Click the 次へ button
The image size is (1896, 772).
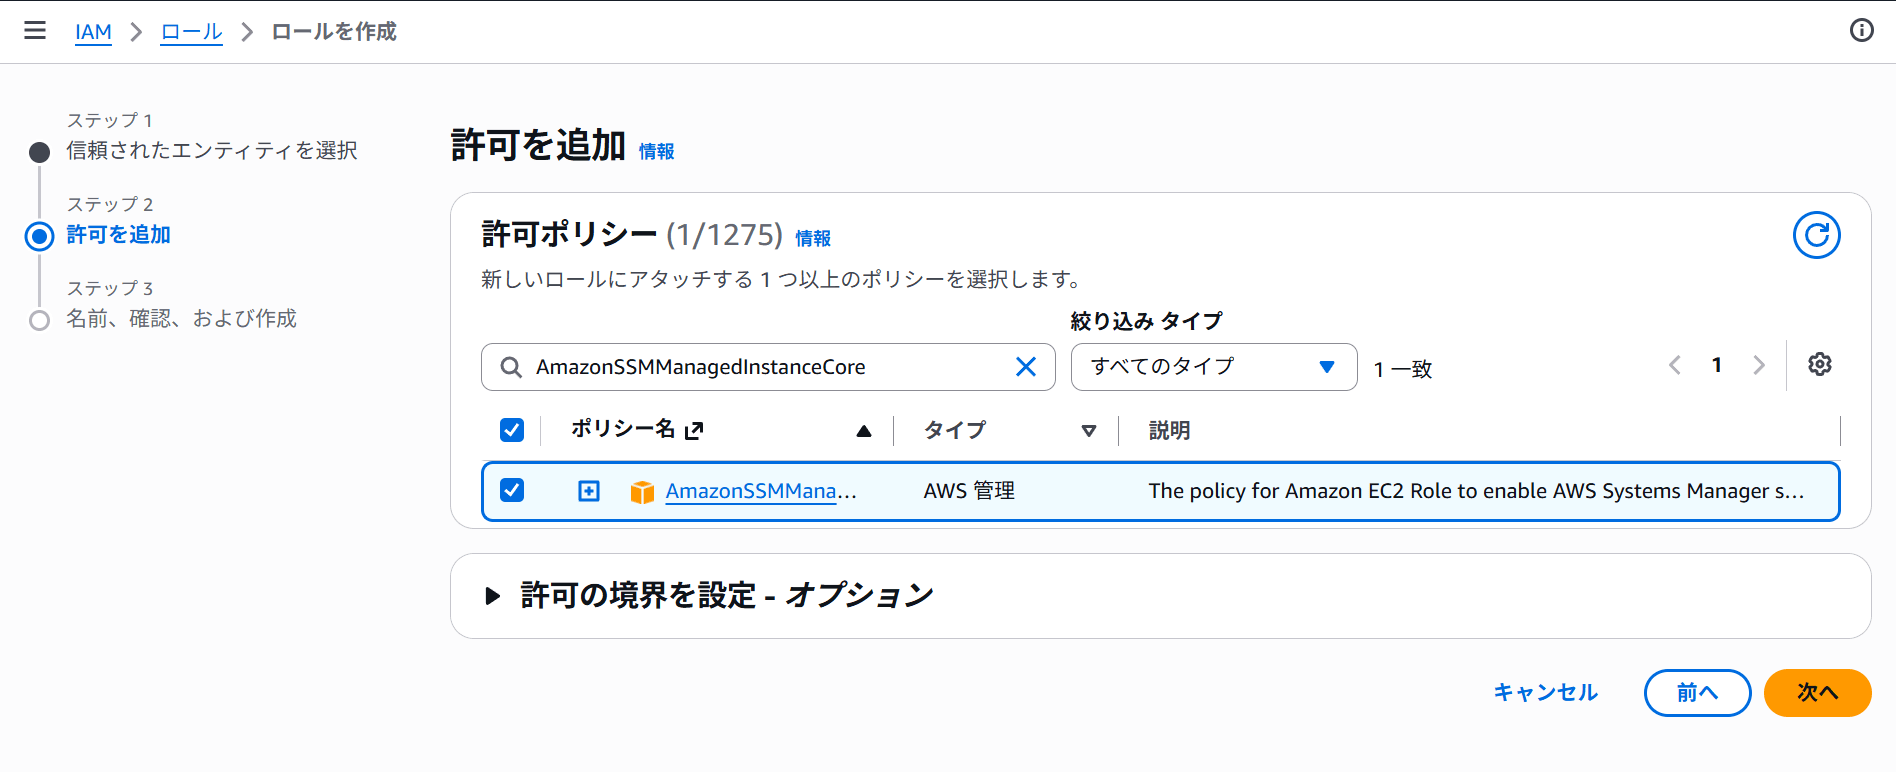[1817, 693]
